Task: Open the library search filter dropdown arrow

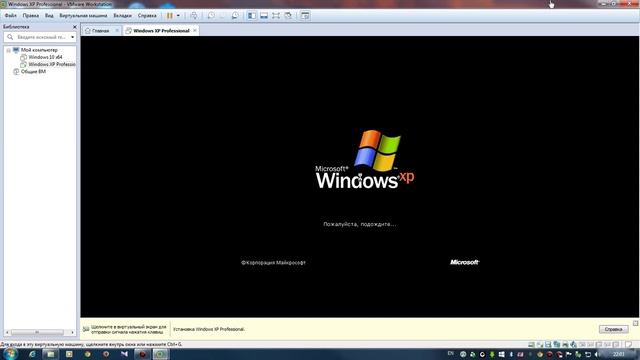Action: (73, 37)
